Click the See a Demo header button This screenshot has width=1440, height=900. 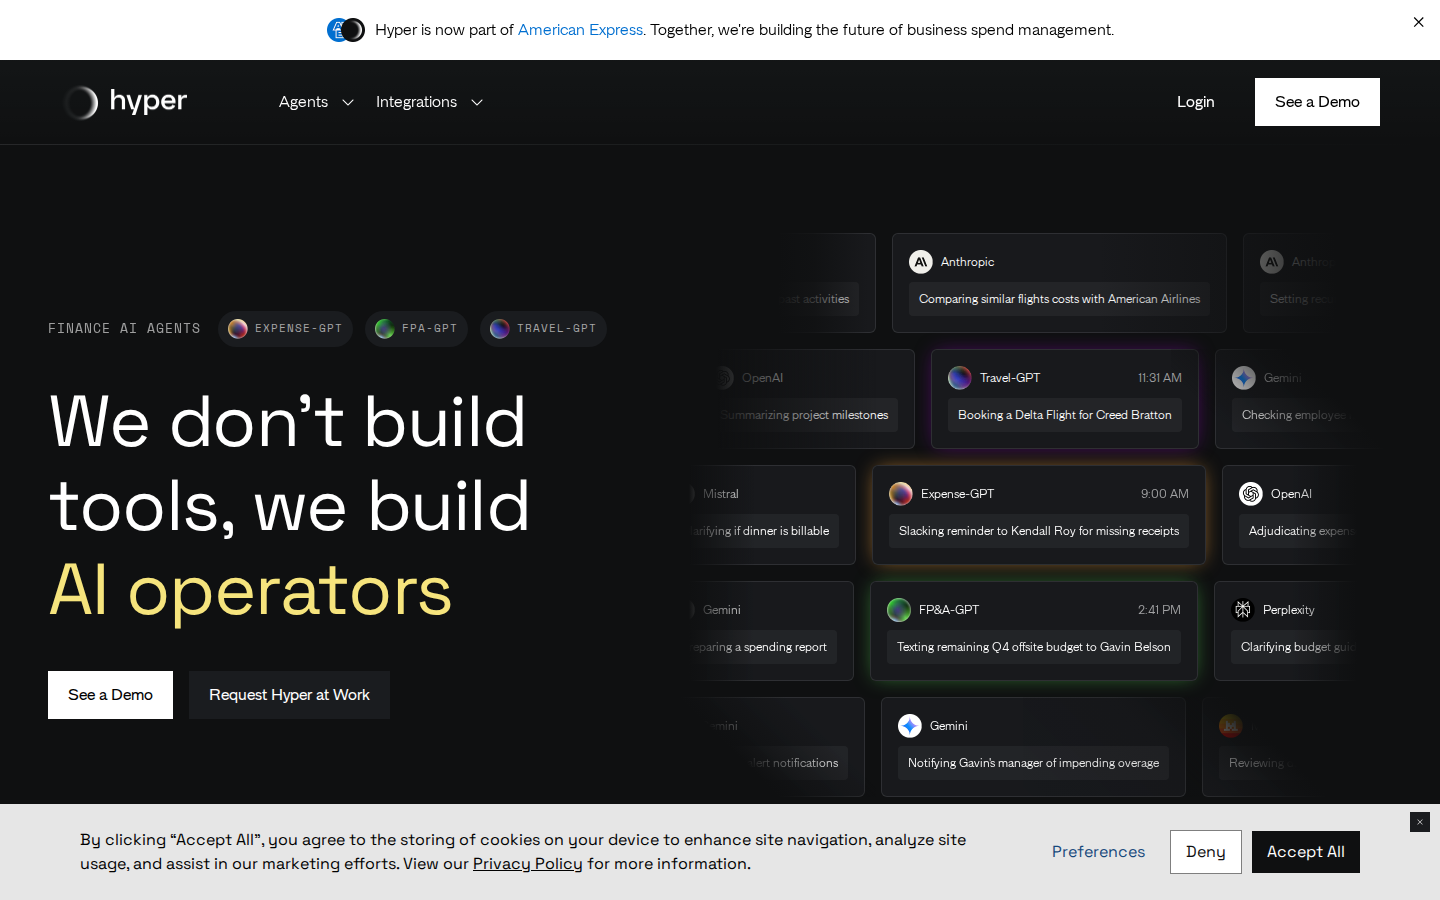(x=1317, y=102)
